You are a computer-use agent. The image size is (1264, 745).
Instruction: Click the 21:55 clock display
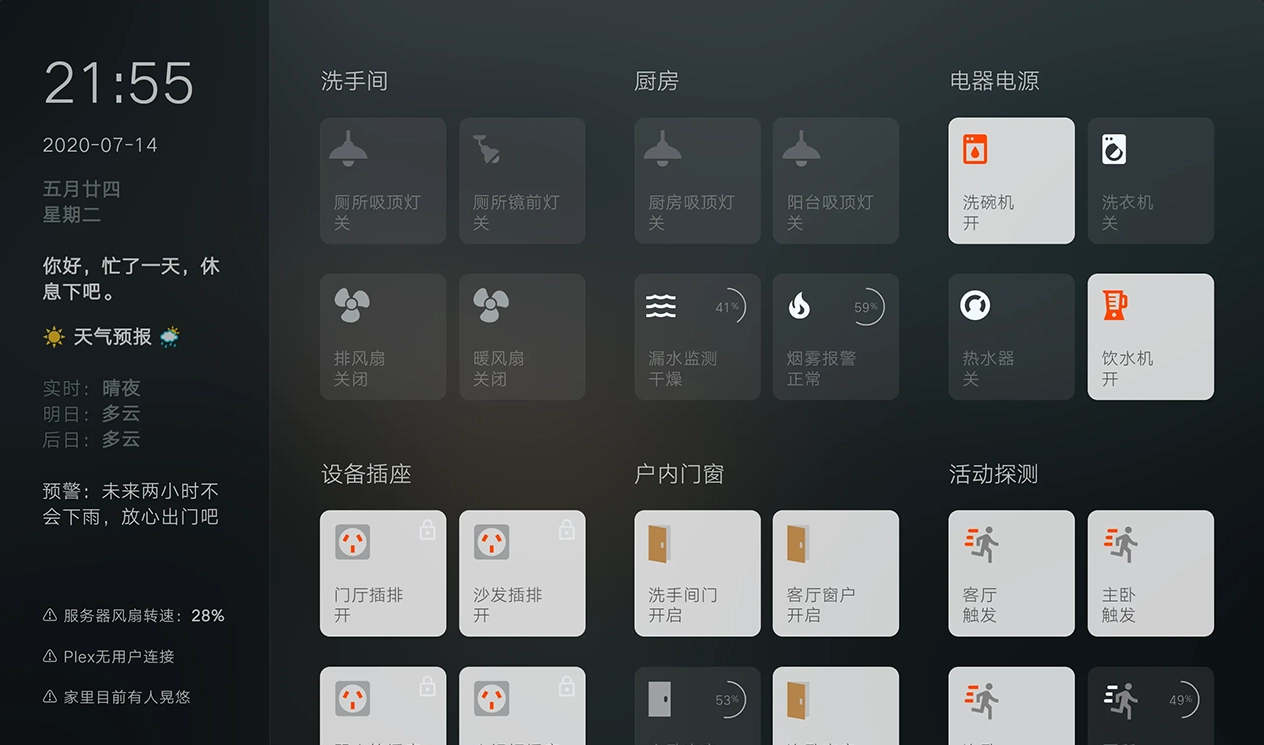coord(118,83)
